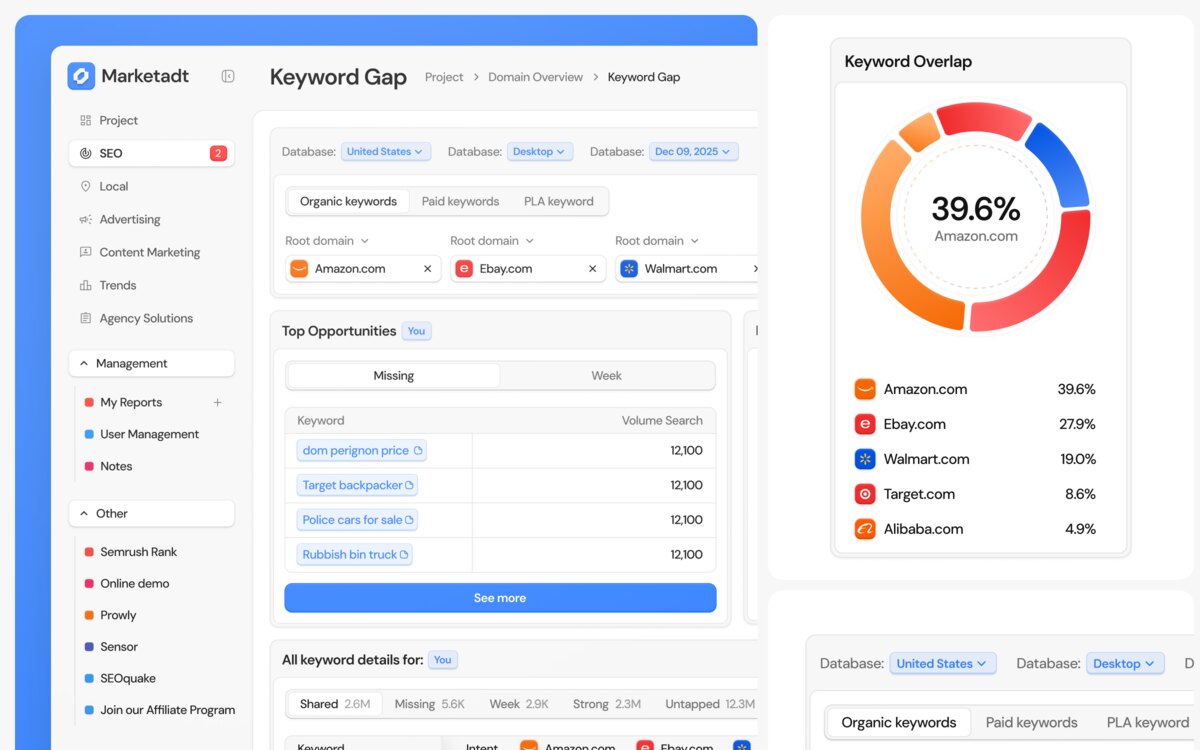Open Target backpacker keyword

(357, 485)
